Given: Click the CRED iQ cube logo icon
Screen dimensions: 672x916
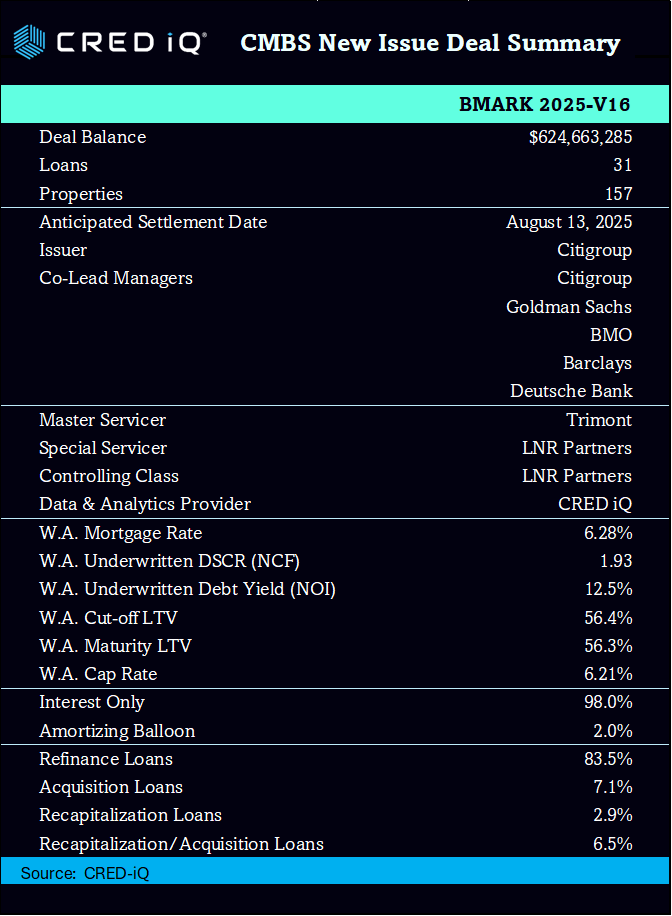Looking at the screenshot, I should tap(28, 42).
